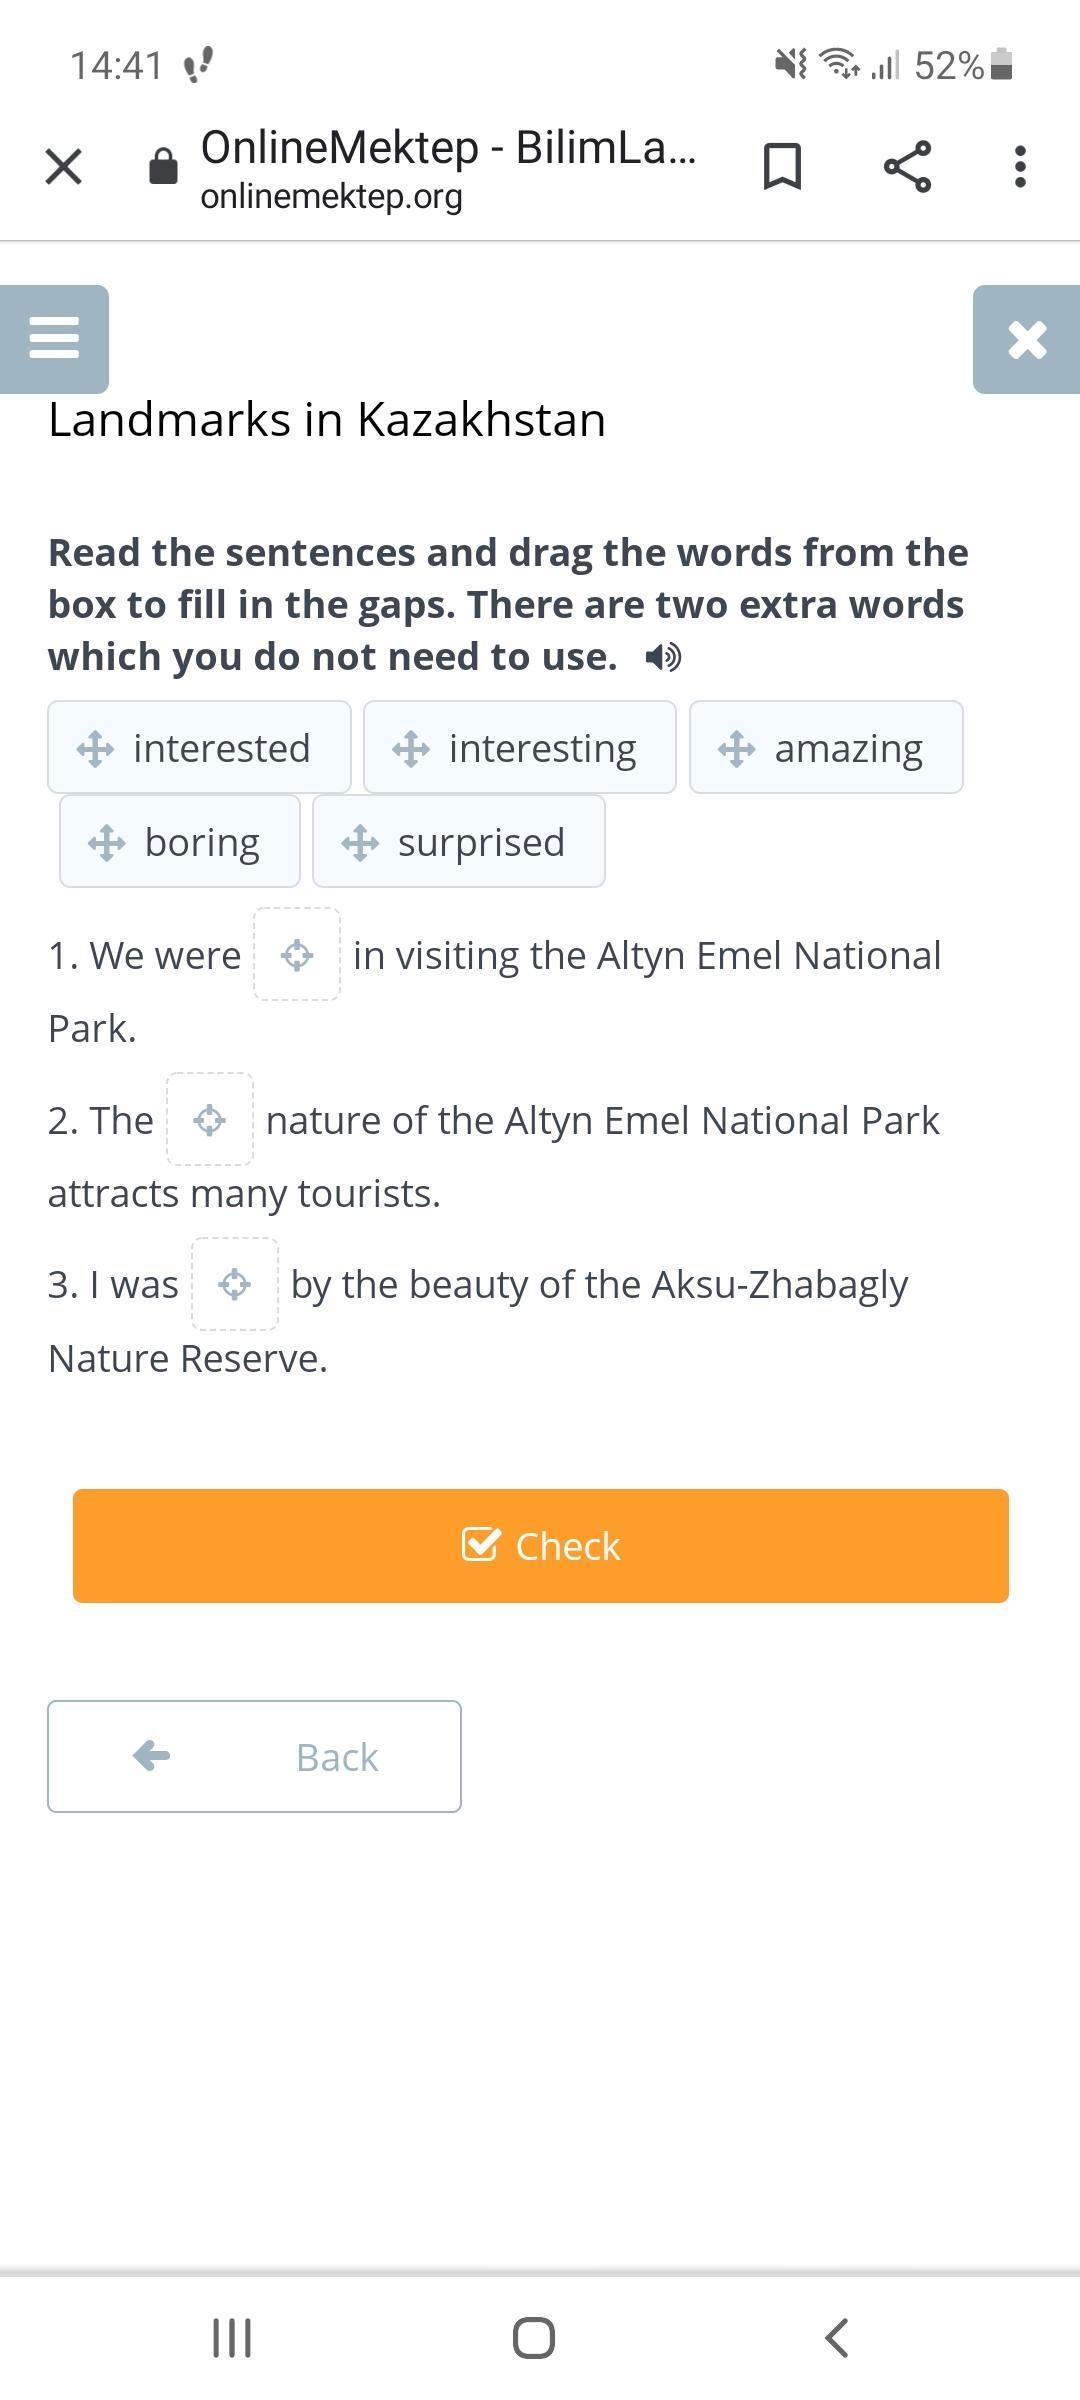Image resolution: width=1080 pixels, height=2400 pixels.
Task: Tap the Android home navigation button
Action: point(534,2338)
